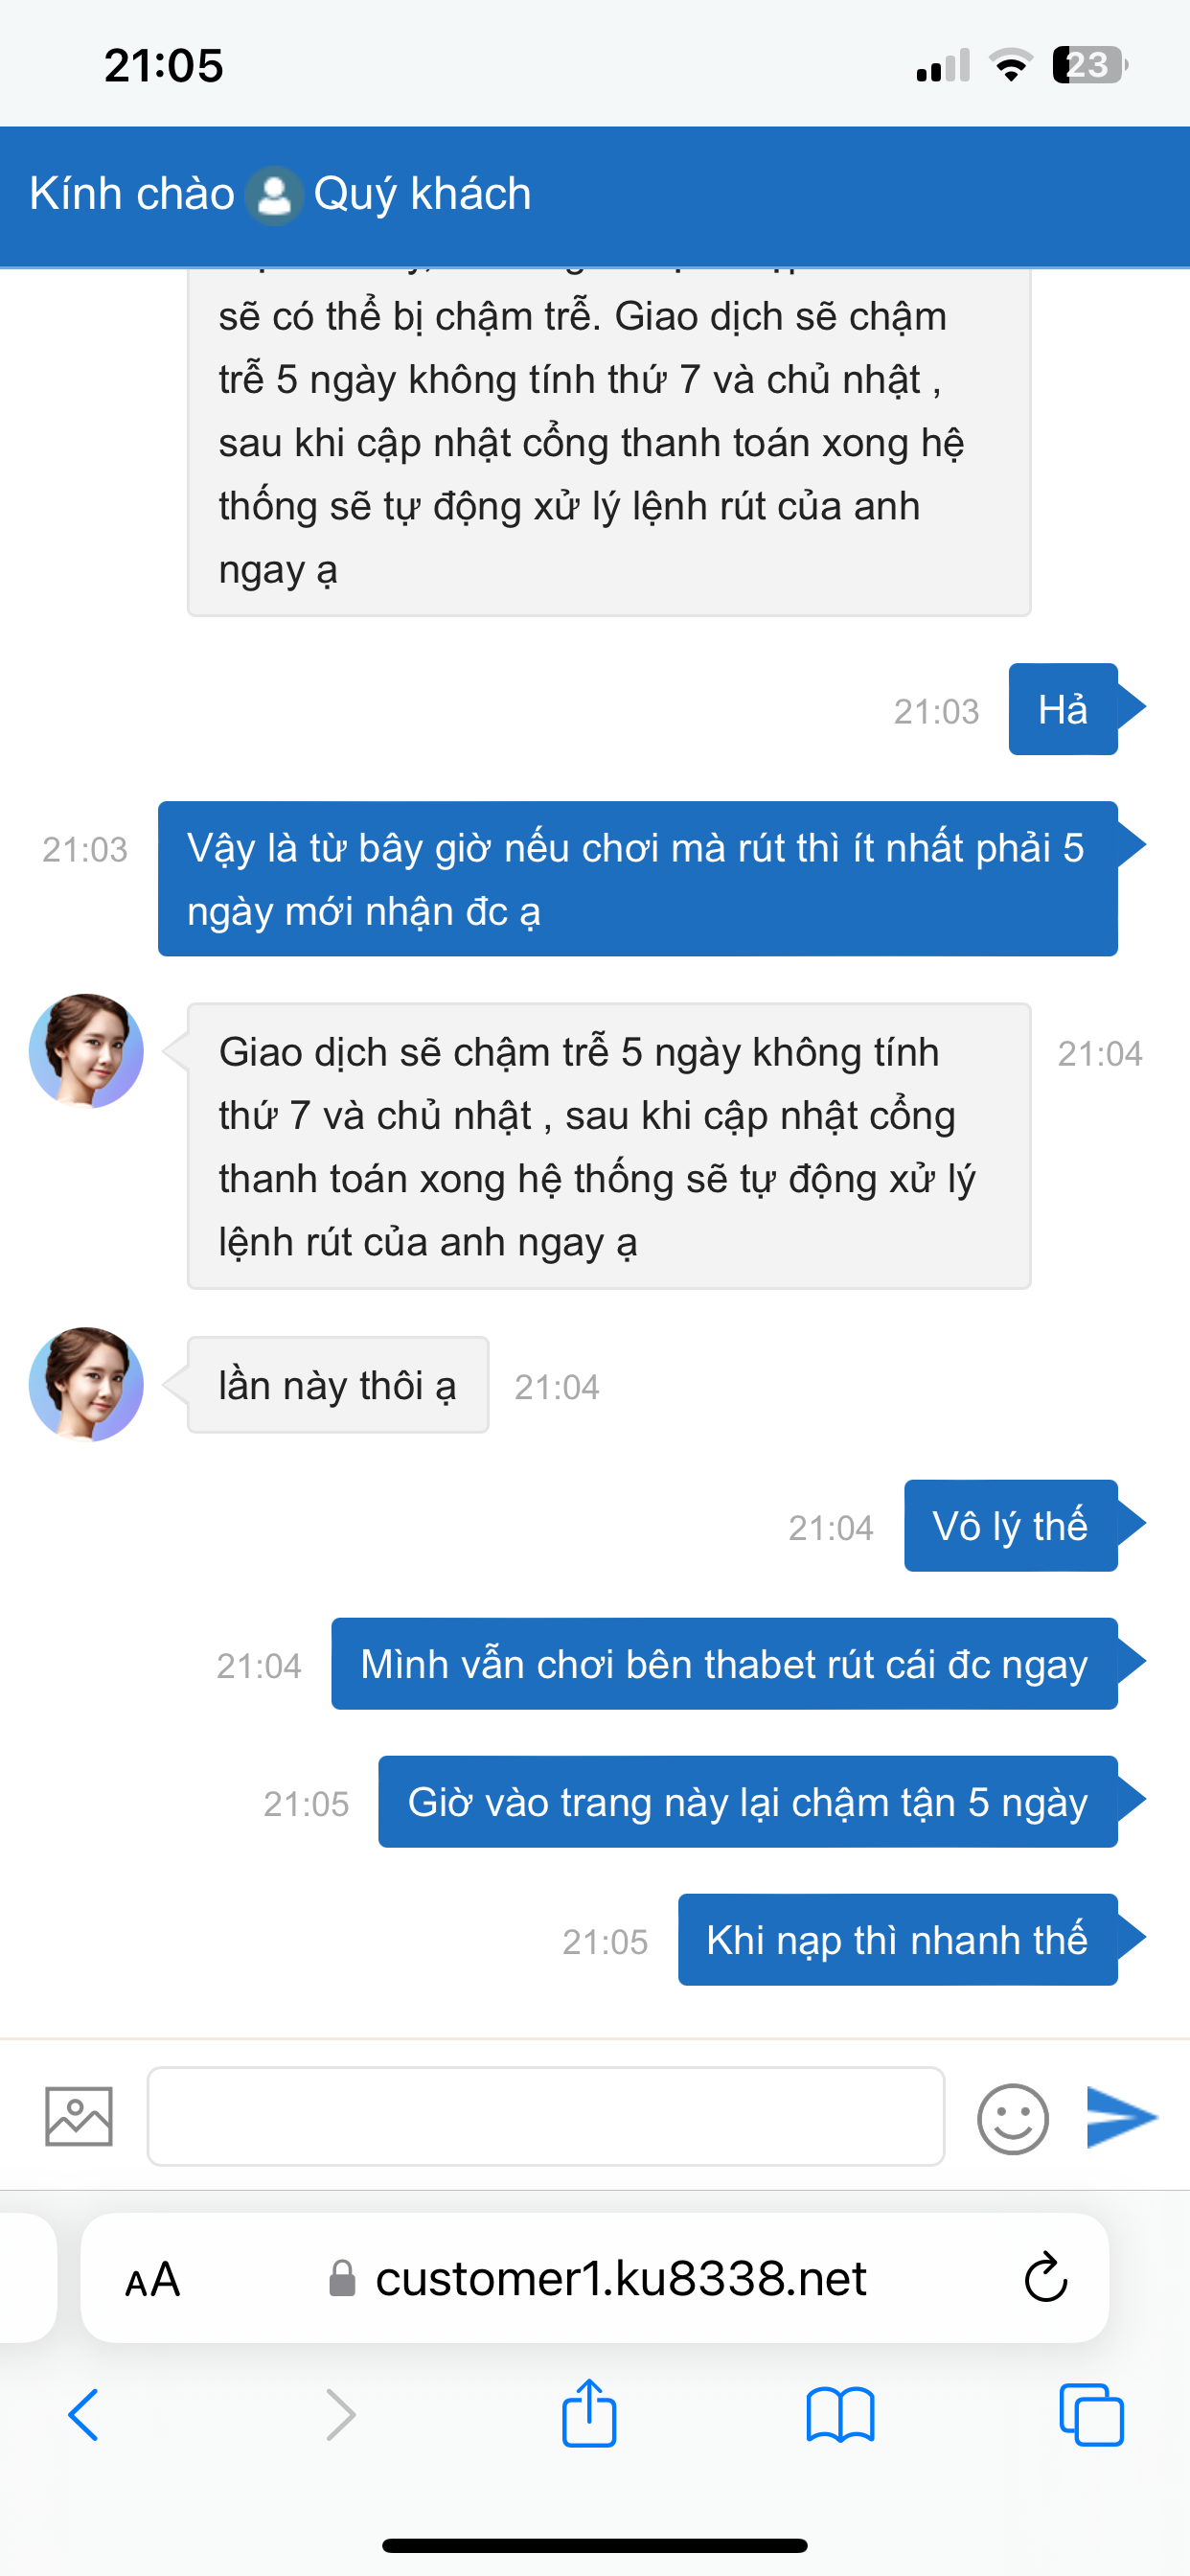Tap the image attachment icon
Viewport: 1190px width, 2576px height.
coord(78,2116)
